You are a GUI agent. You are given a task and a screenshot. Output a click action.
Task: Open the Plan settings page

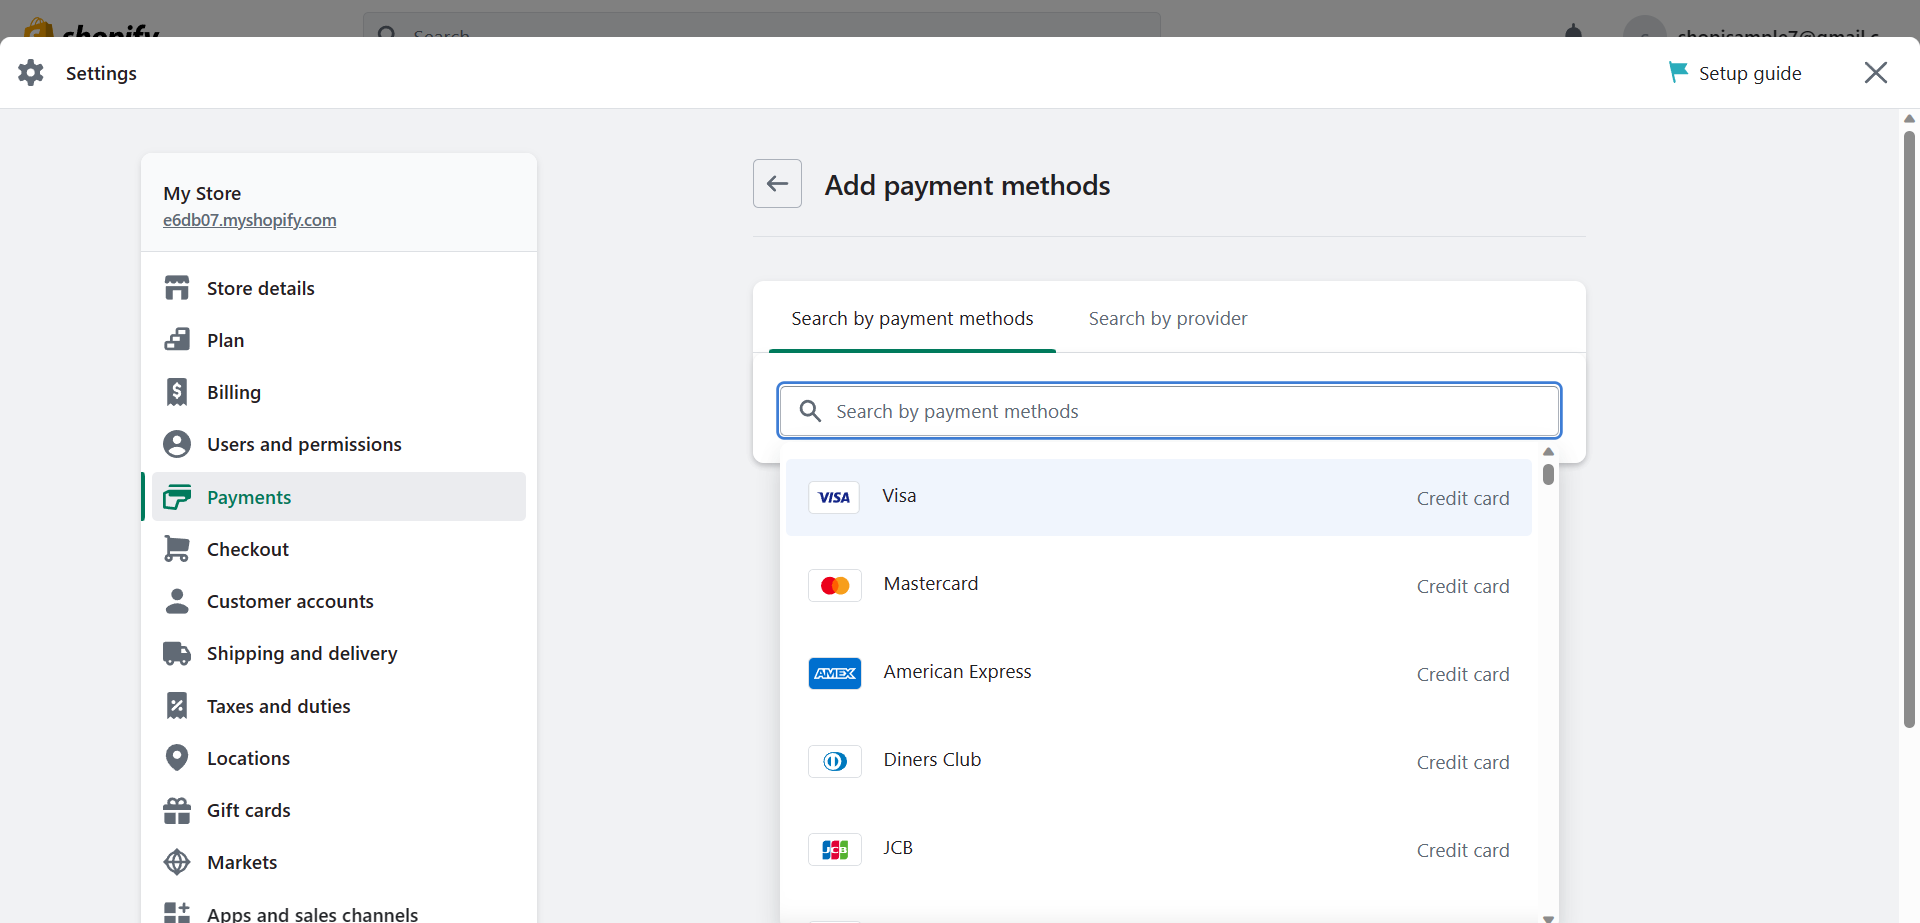click(x=339, y=340)
